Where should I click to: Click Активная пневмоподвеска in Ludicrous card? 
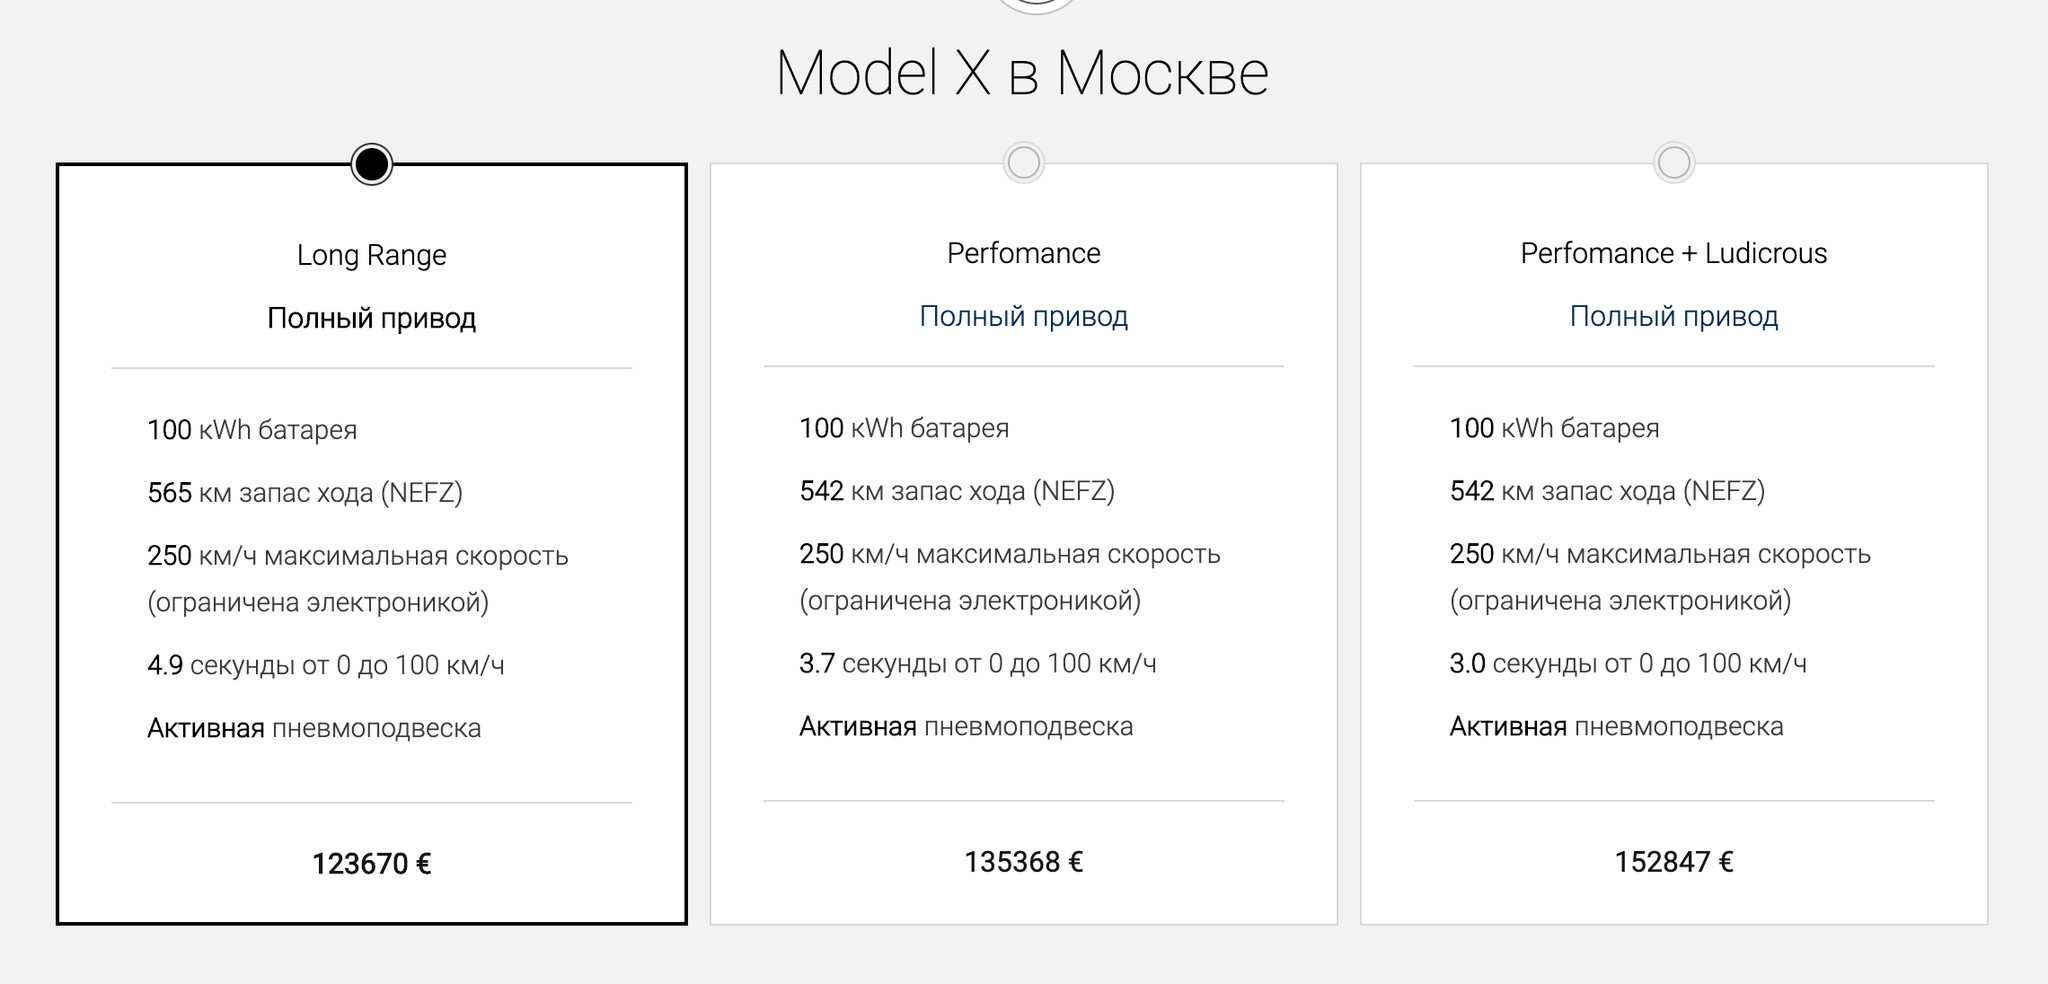[x=1616, y=726]
